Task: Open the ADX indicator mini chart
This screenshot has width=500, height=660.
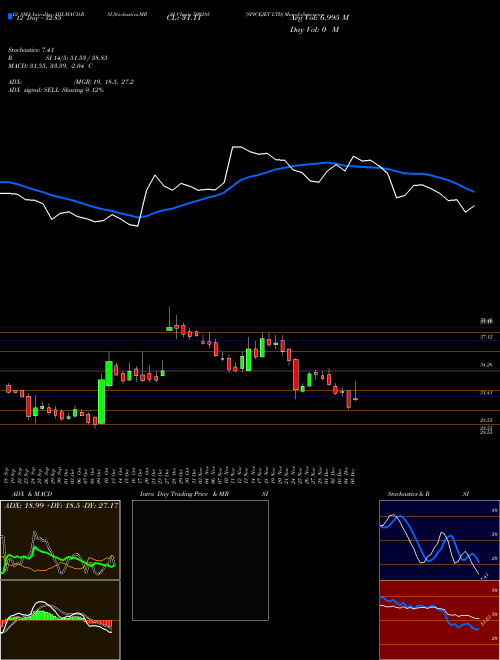Action: [x=60, y=540]
